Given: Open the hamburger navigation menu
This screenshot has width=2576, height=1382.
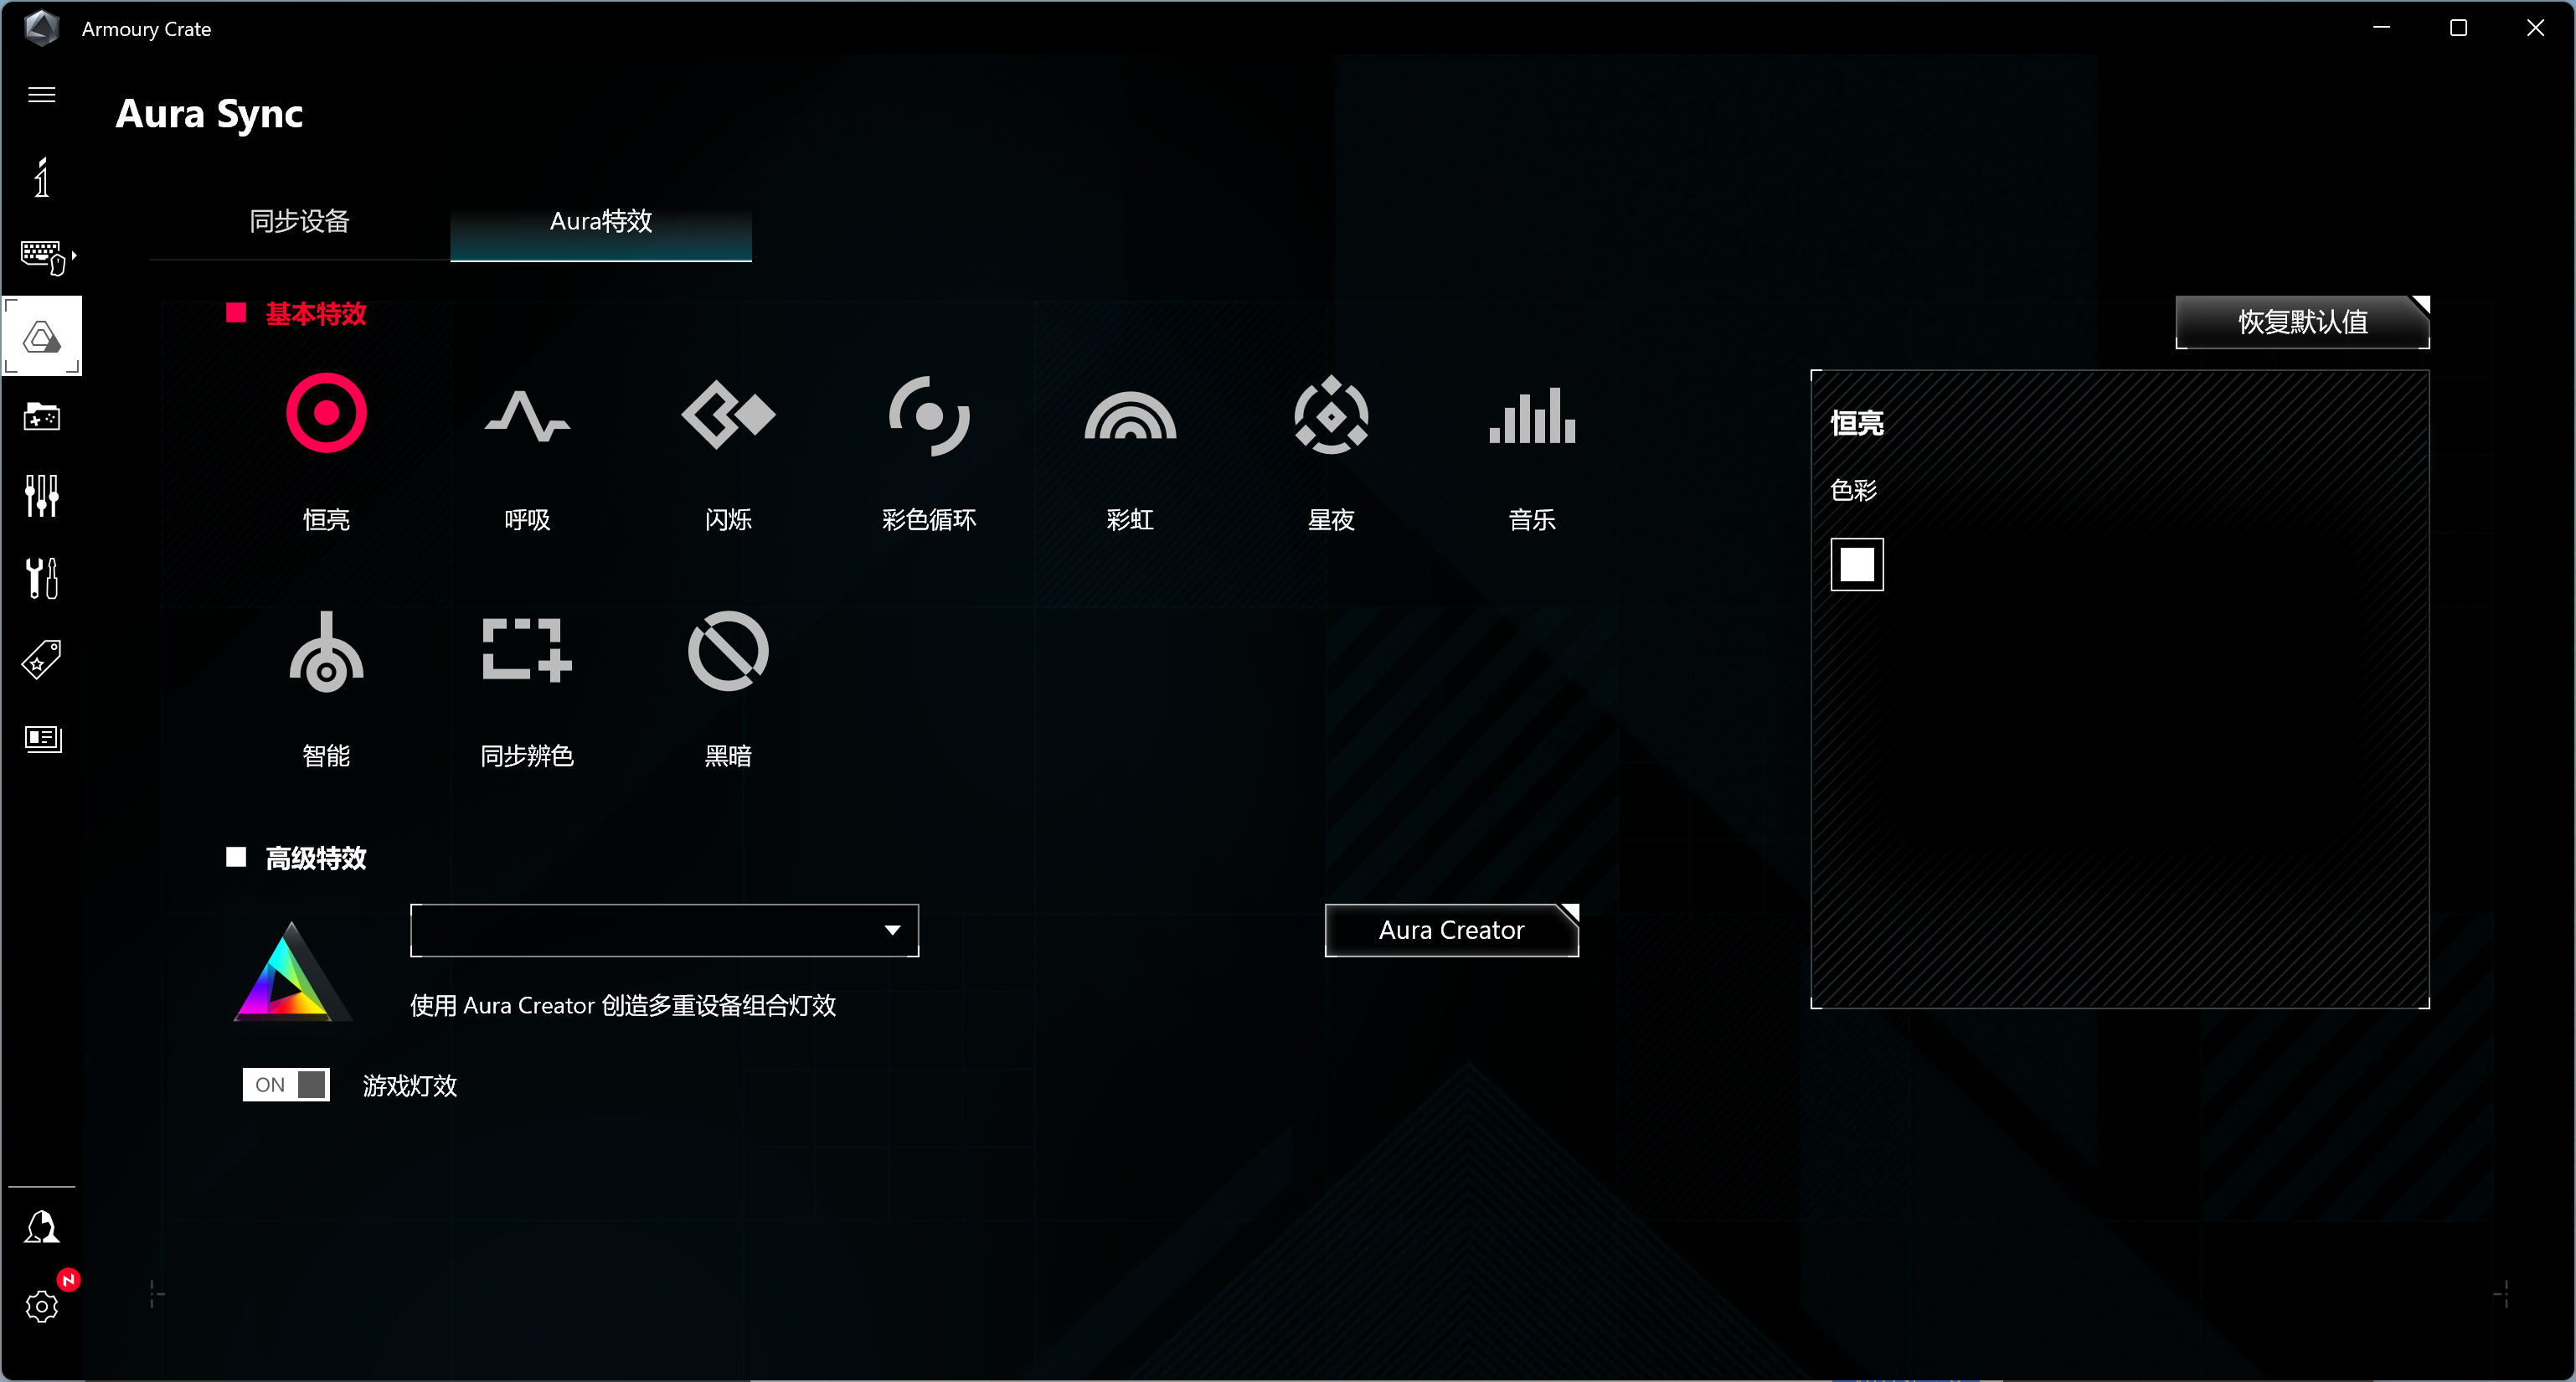Looking at the screenshot, I should 41,95.
